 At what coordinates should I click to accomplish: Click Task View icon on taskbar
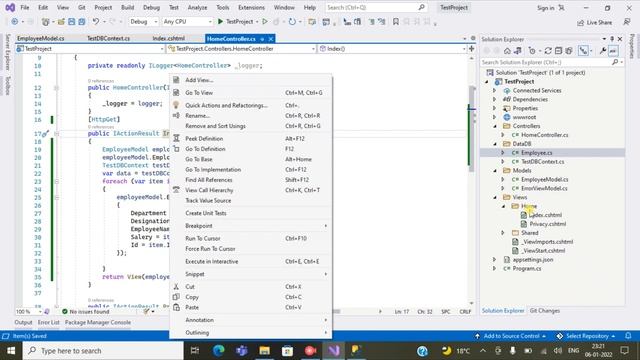pyautogui.click(x=195, y=351)
